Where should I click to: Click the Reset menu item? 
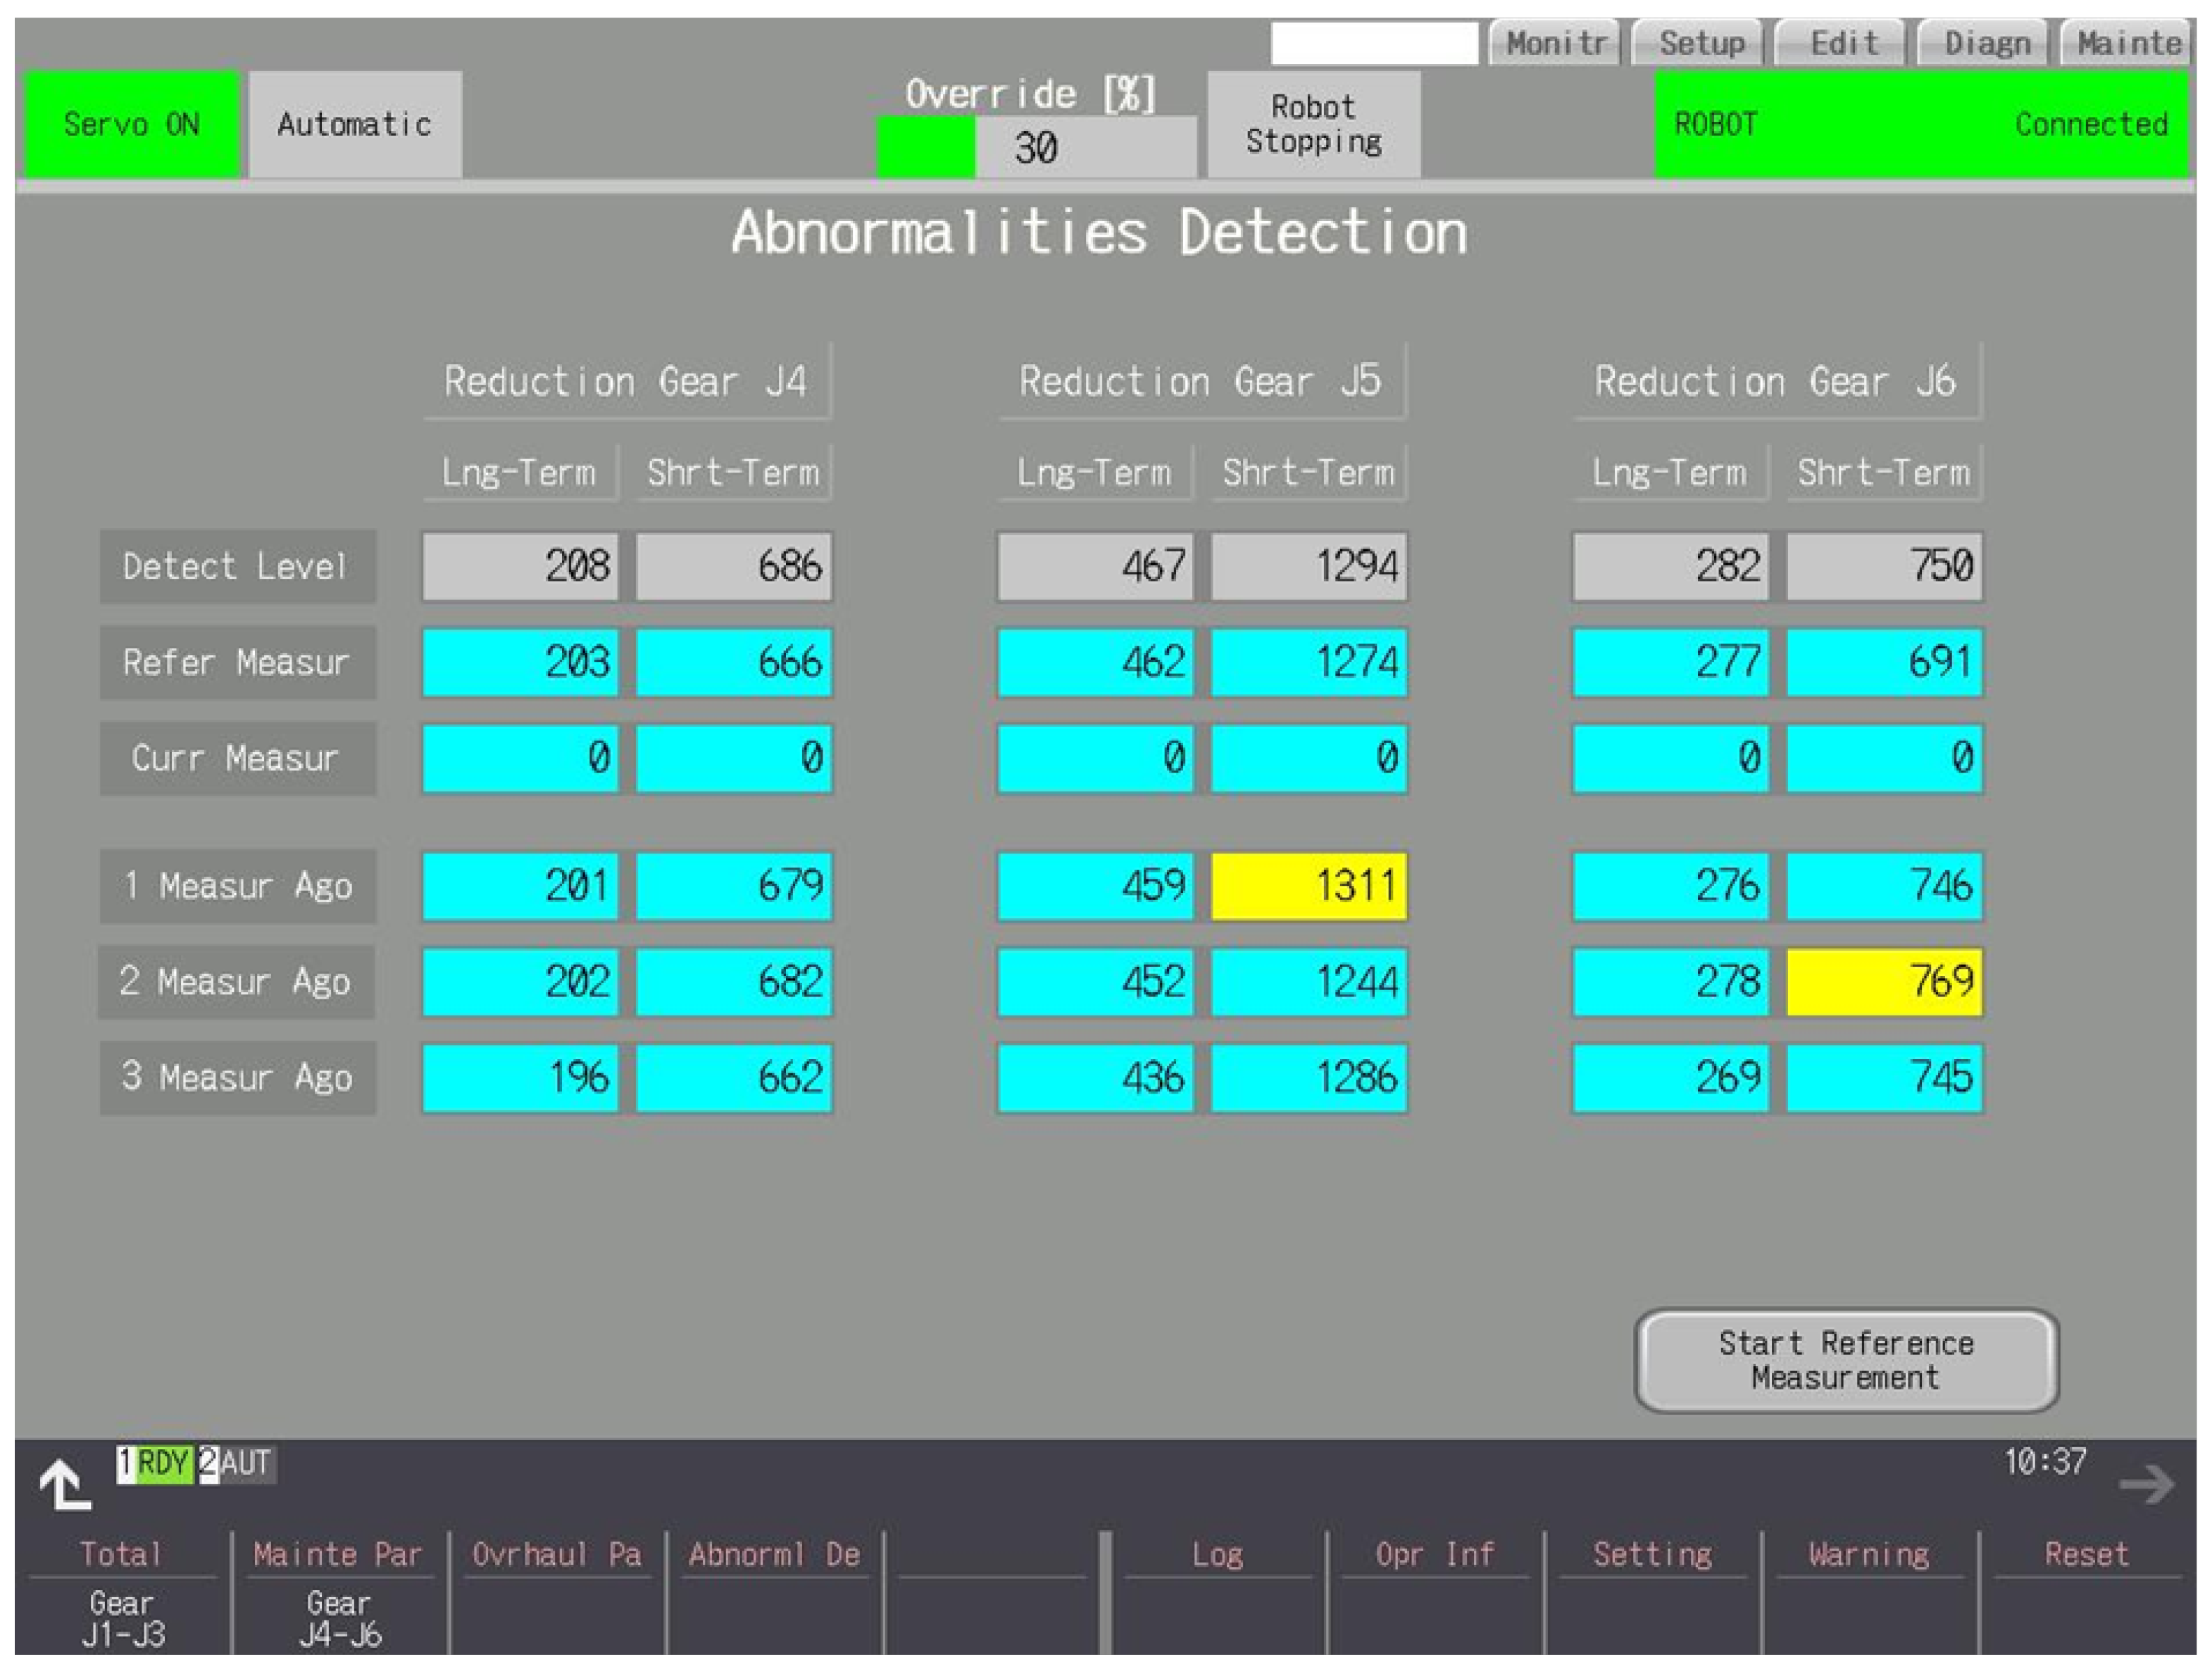tap(2087, 1592)
